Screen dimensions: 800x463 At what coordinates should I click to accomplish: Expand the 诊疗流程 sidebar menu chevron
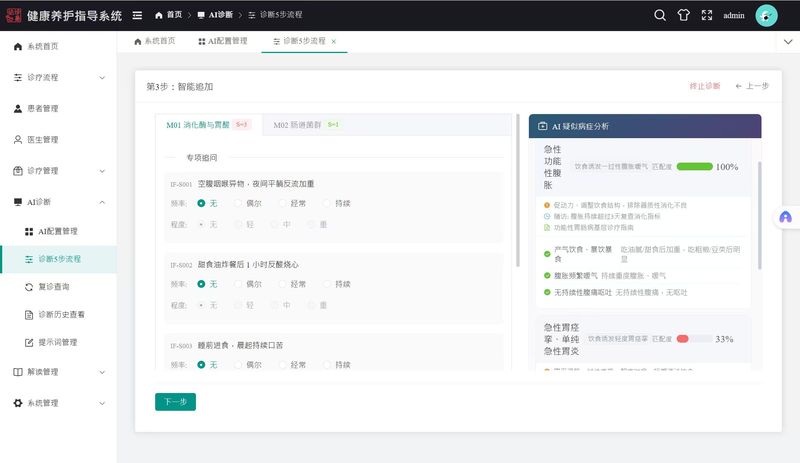pos(102,78)
